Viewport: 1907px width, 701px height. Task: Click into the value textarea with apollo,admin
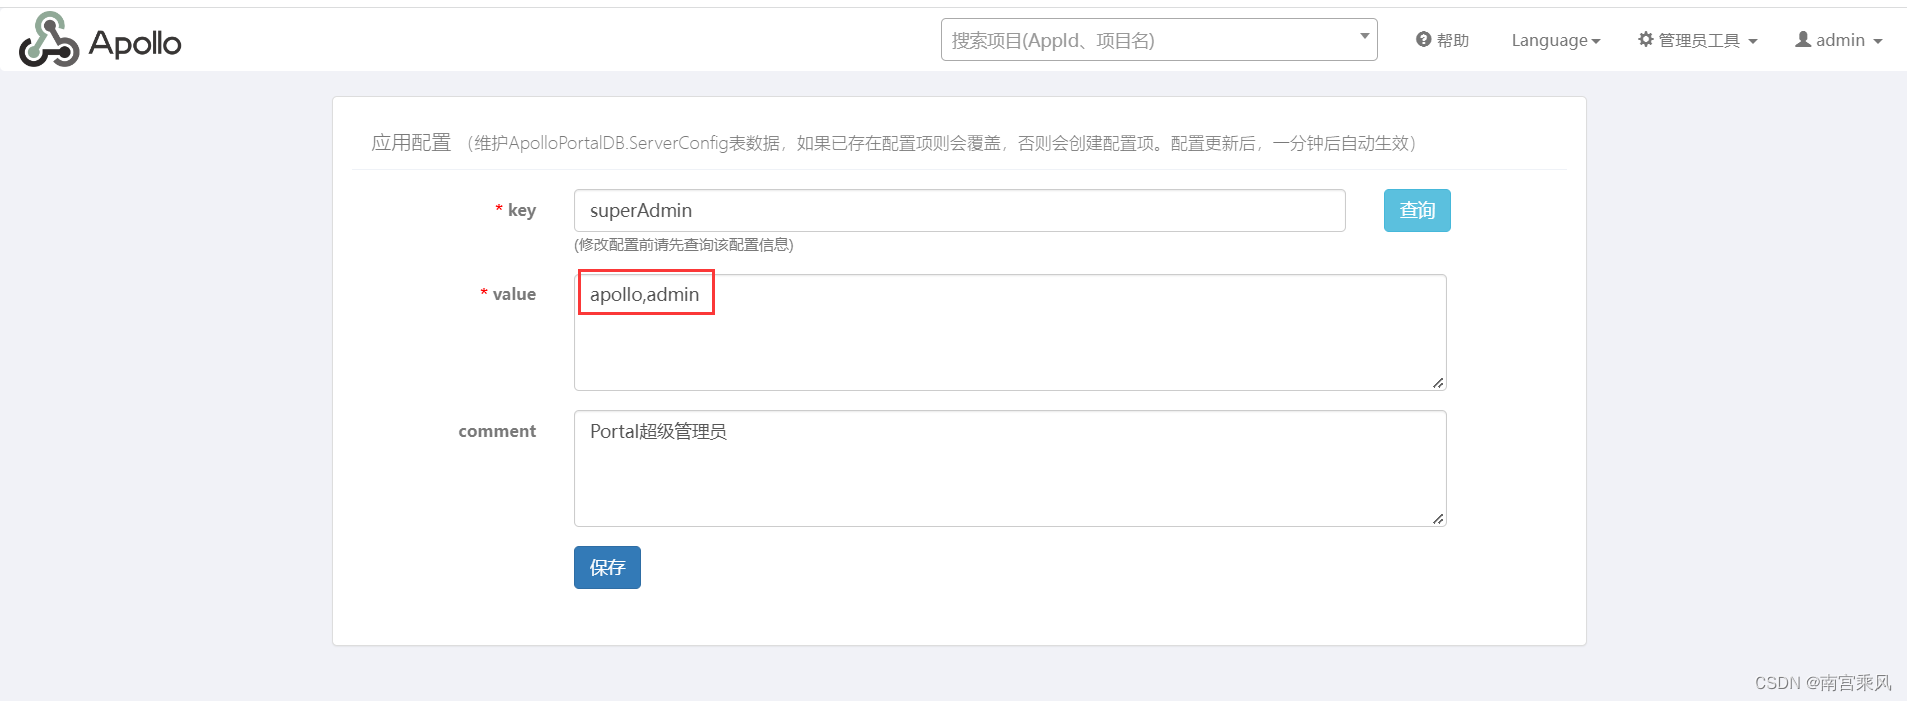point(1010,332)
